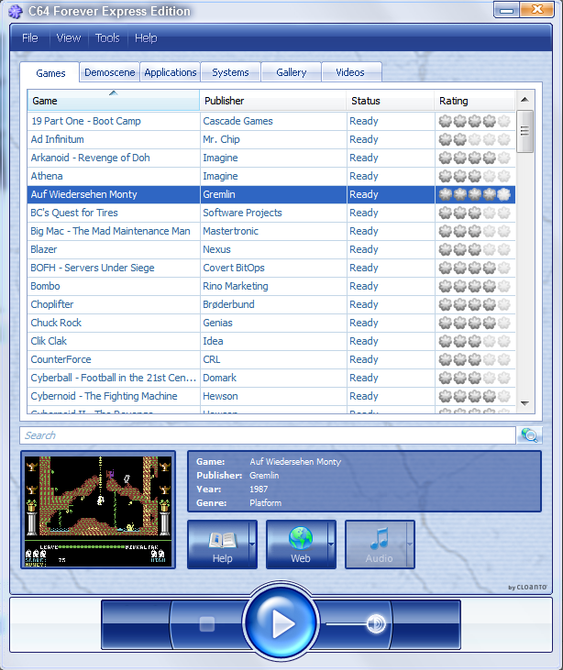The width and height of the screenshot is (563, 670).
Task: Open the Help menu
Action: [146, 38]
